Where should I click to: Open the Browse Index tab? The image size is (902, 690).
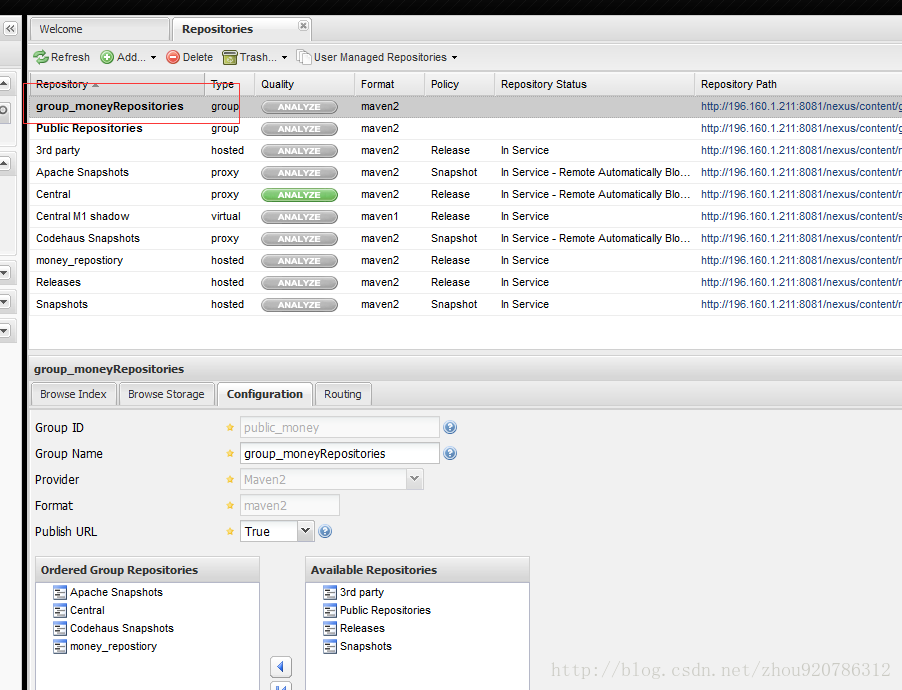click(x=73, y=394)
